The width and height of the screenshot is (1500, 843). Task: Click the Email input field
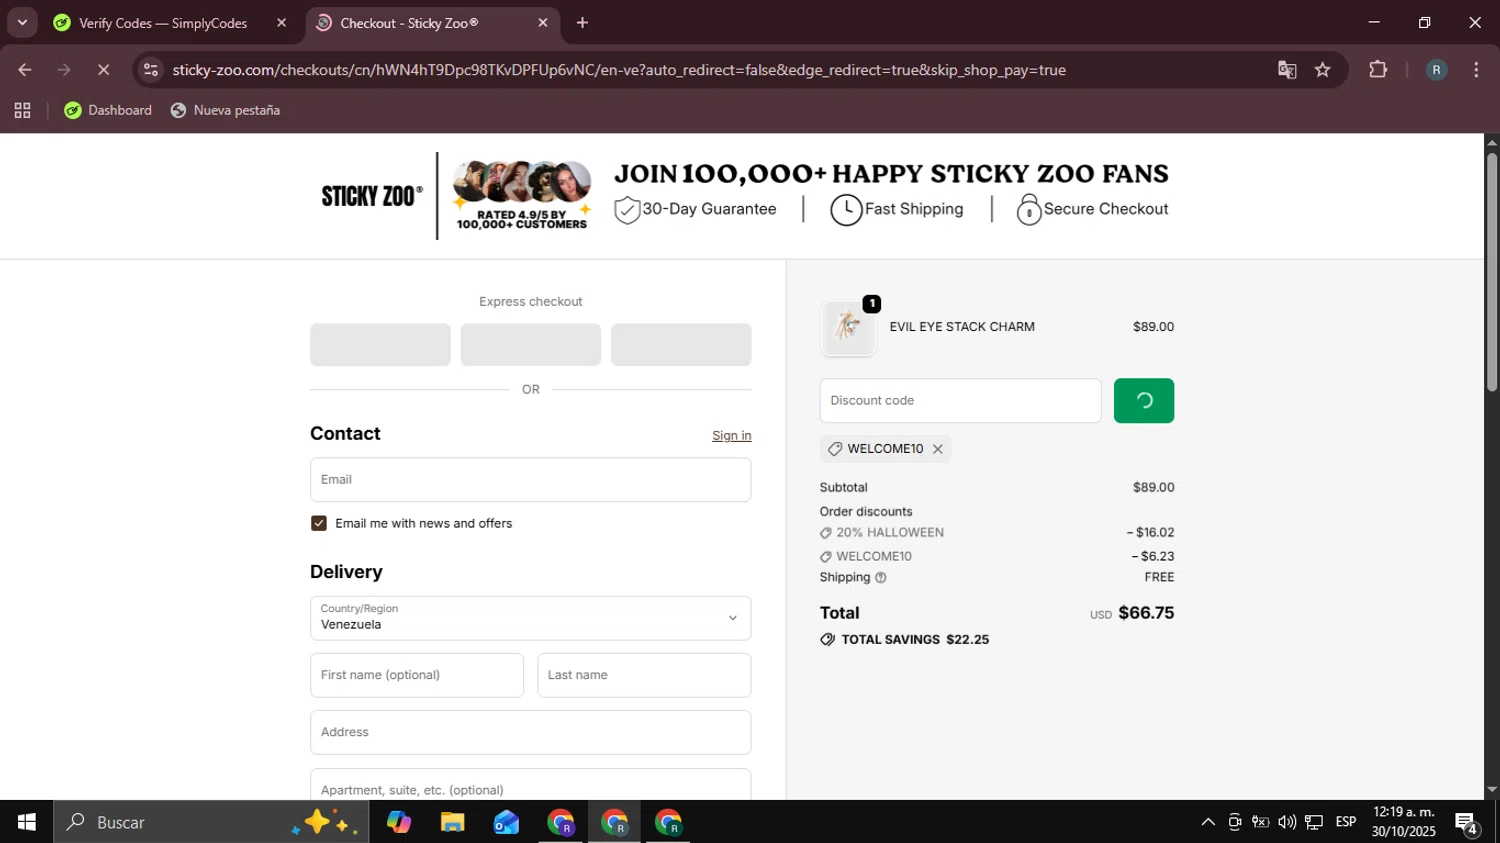530,480
